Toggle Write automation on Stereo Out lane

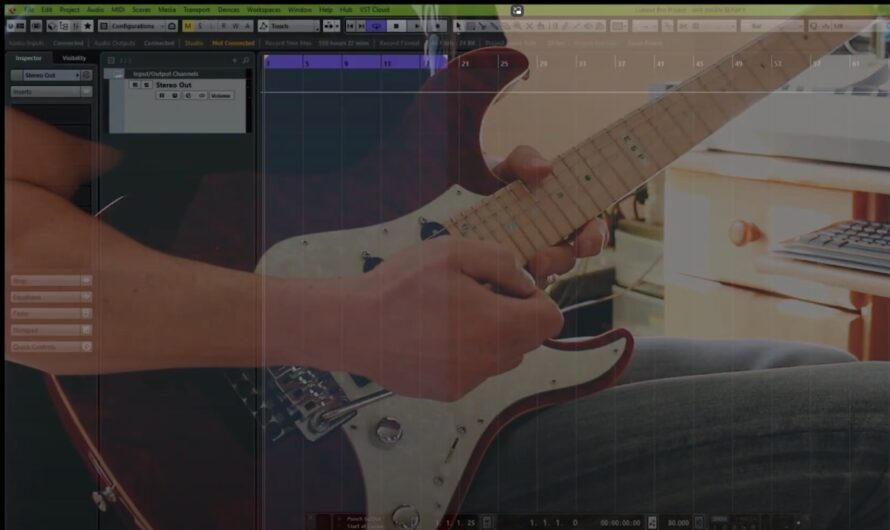click(x=174, y=95)
